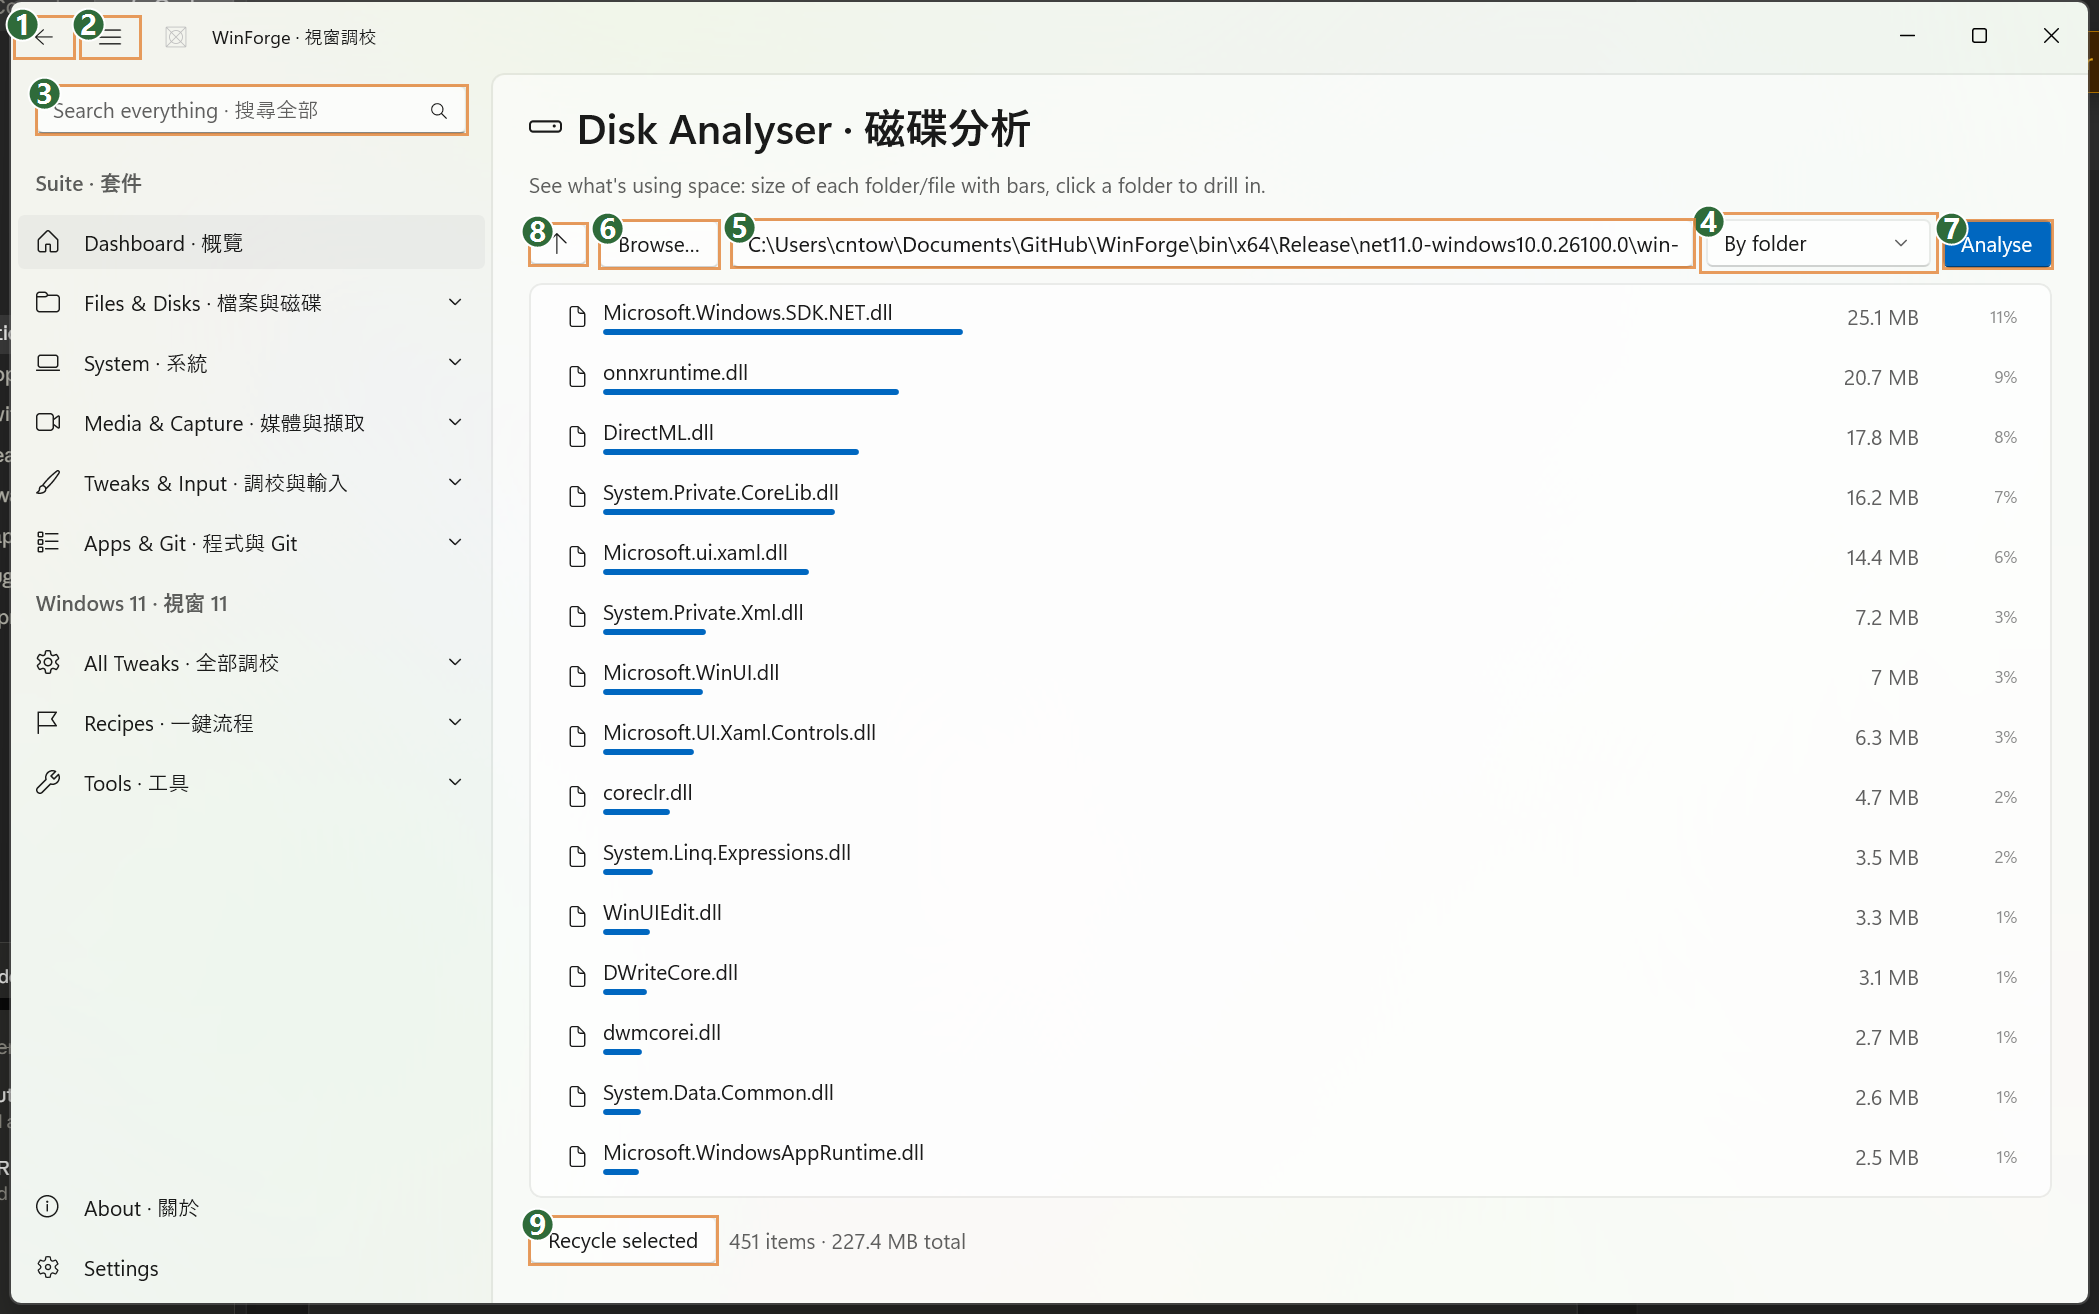The width and height of the screenshot is (2099, 1314).
Task: Click the Browse... button
Action: pyautogui.click(x=659, y=244)
